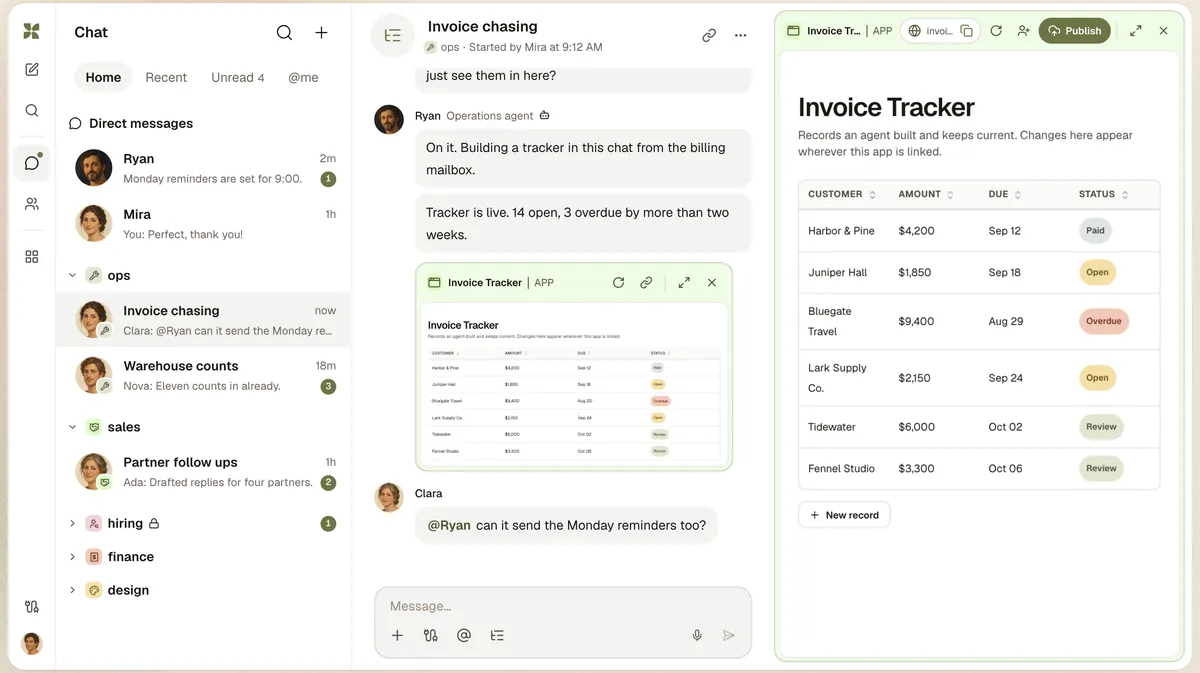Search chats with the magnifier in Chat header

click(x=285, y=33)
